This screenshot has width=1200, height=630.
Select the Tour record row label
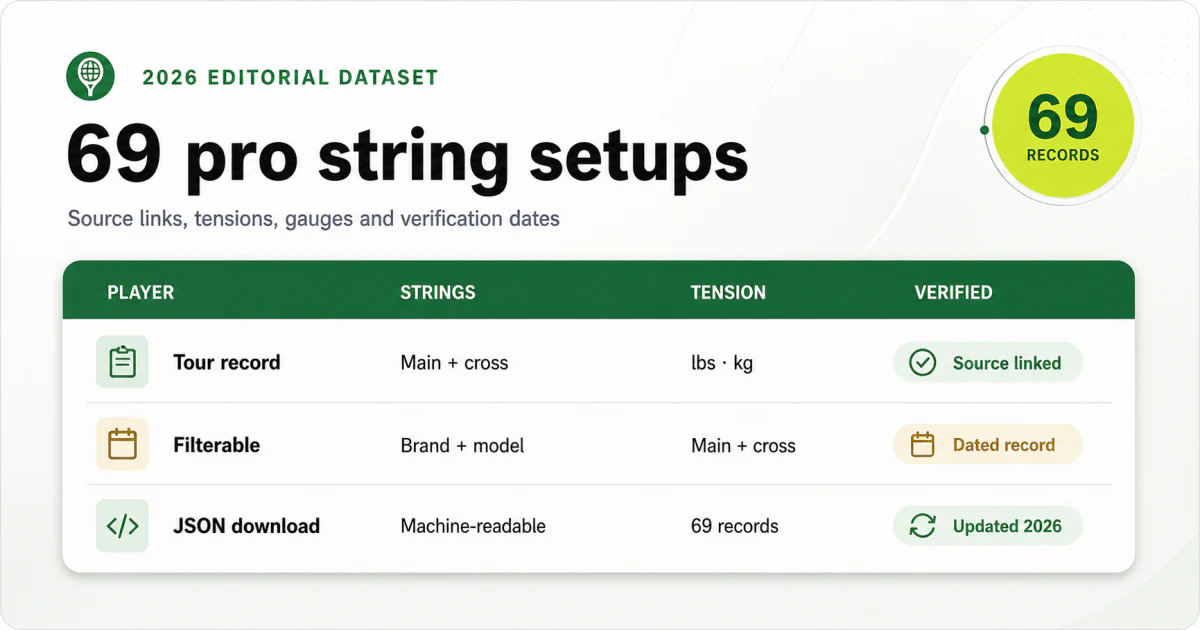(227, 362)
